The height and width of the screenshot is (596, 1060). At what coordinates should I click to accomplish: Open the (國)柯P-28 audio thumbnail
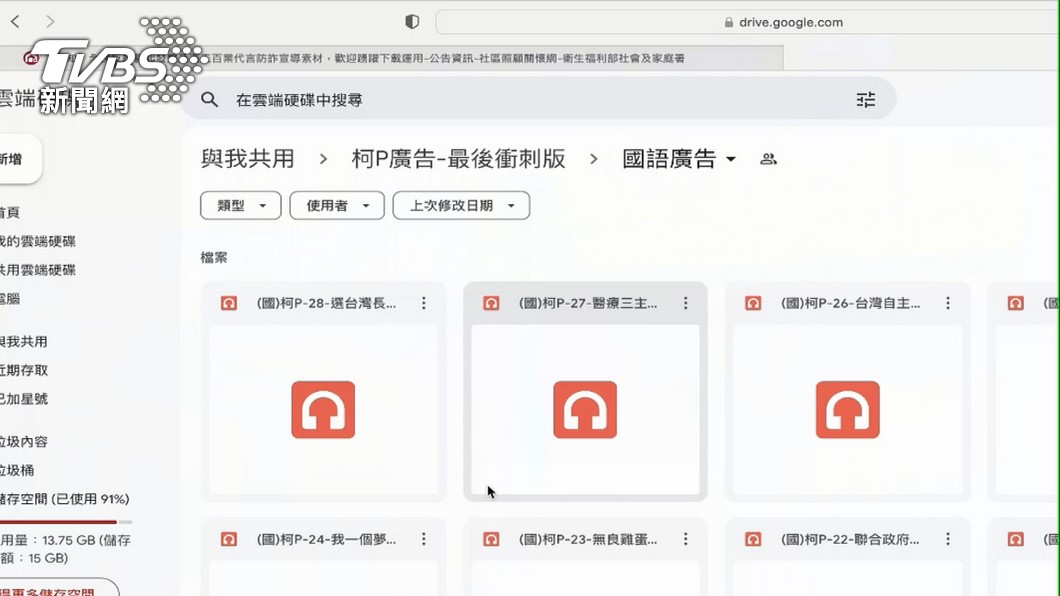(323, 409)
